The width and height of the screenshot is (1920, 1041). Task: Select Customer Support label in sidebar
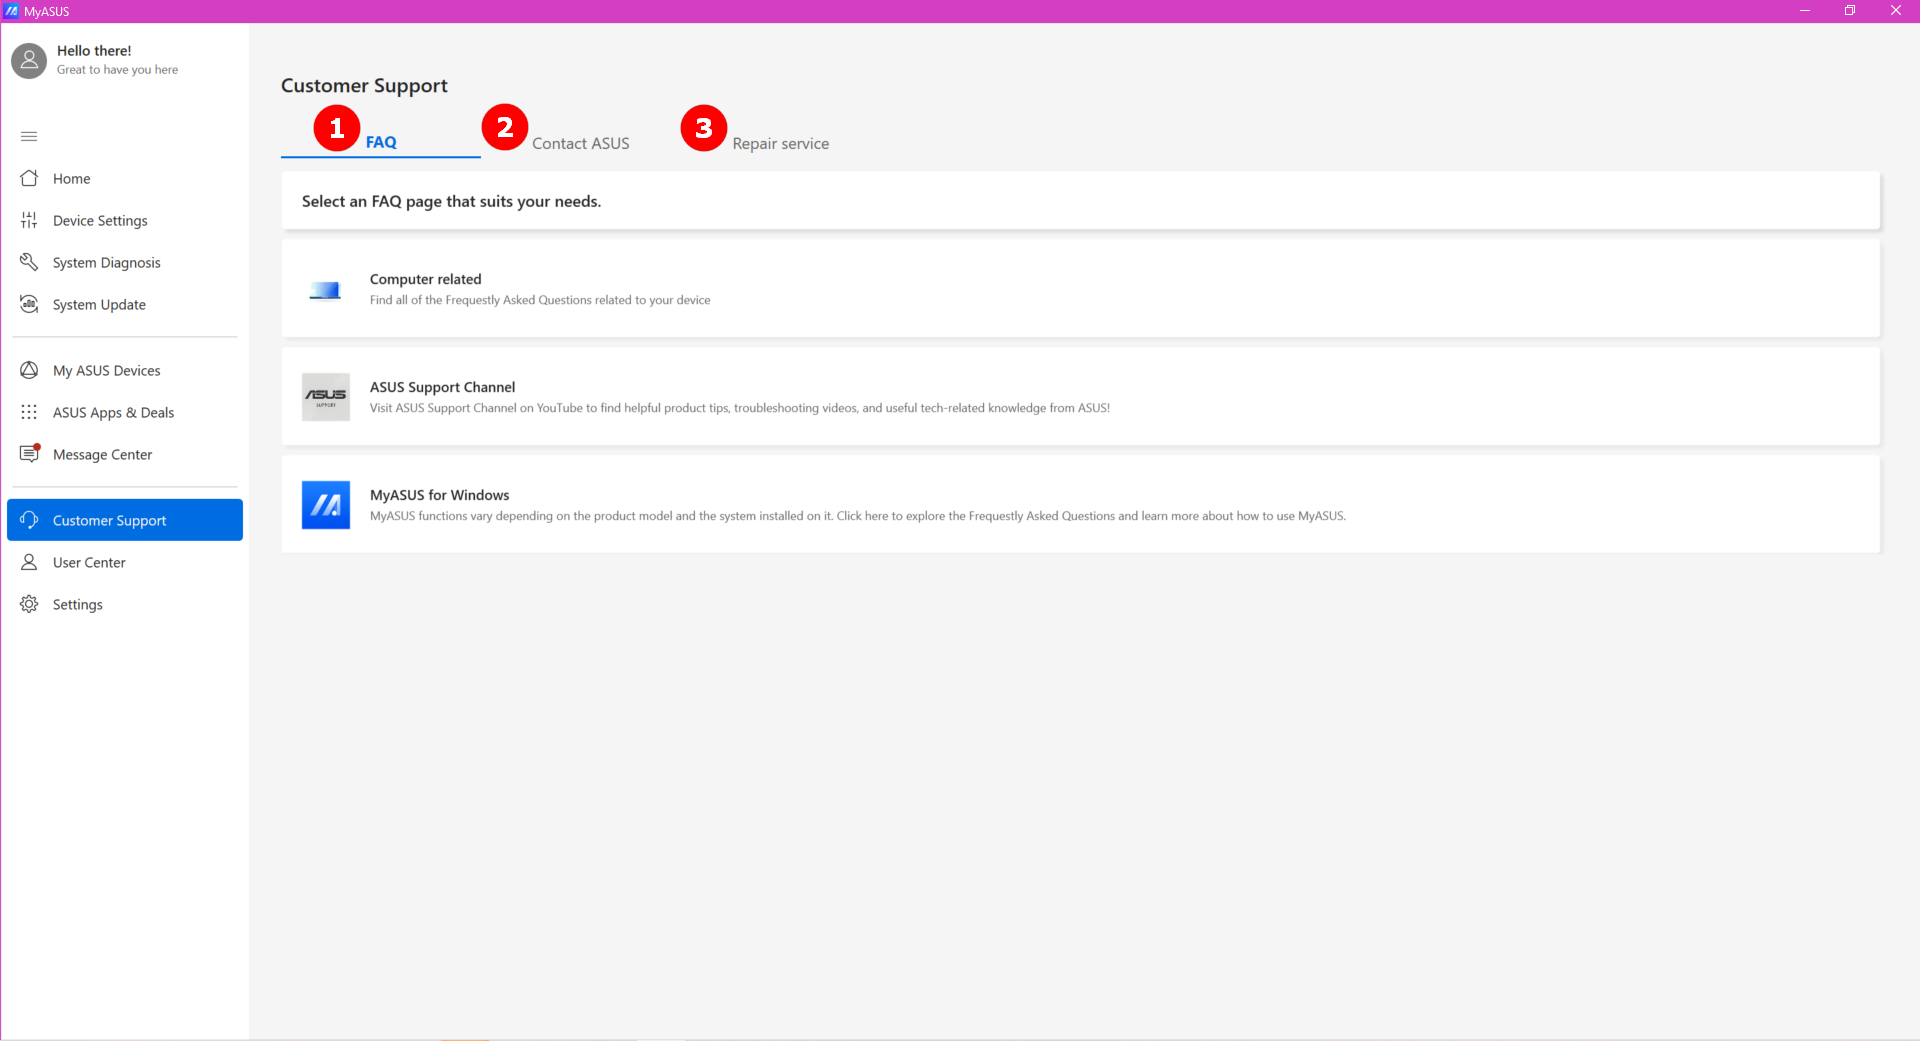[x=109, y=521]
